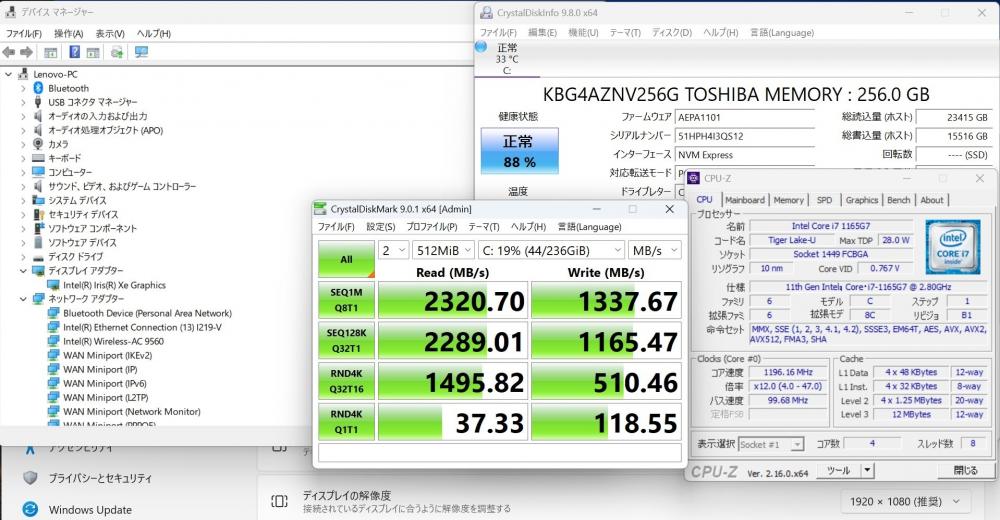Click the CrystalDiskMark title bar app icon
Screen dimensions: 1000x520
coord(320,209)
